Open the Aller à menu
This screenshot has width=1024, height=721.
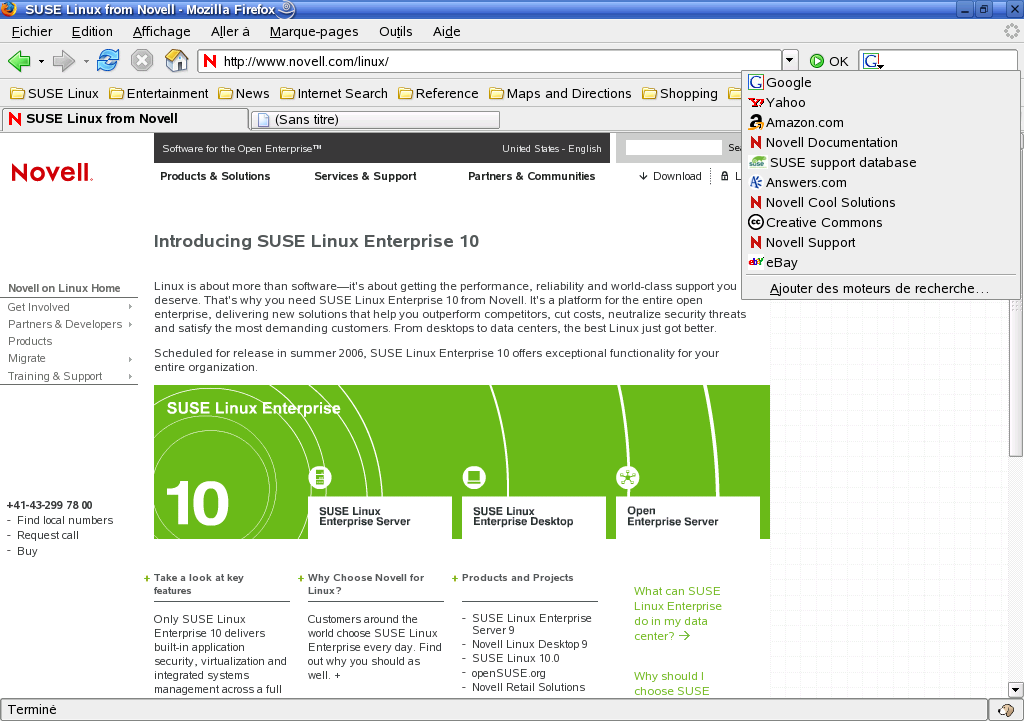230,31
